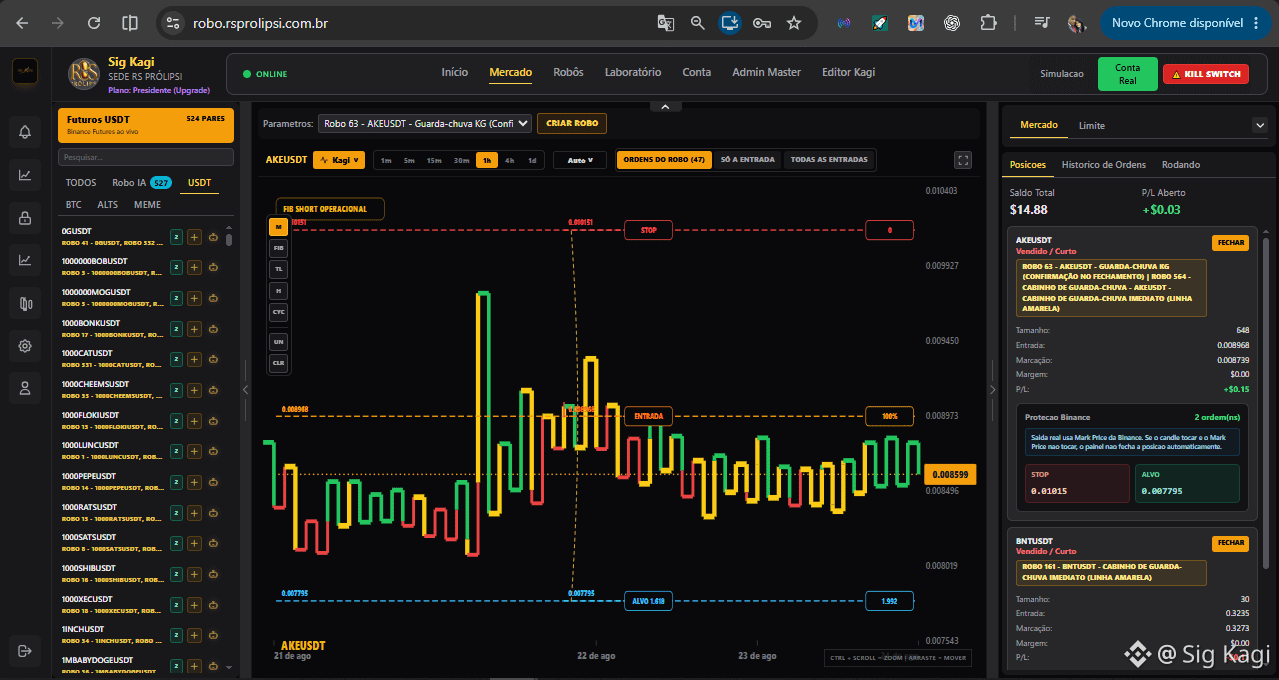The image size is (1279, 680).
Task: Close the BNTUSDT position with Fechar
Action: tap(1230, 543)
